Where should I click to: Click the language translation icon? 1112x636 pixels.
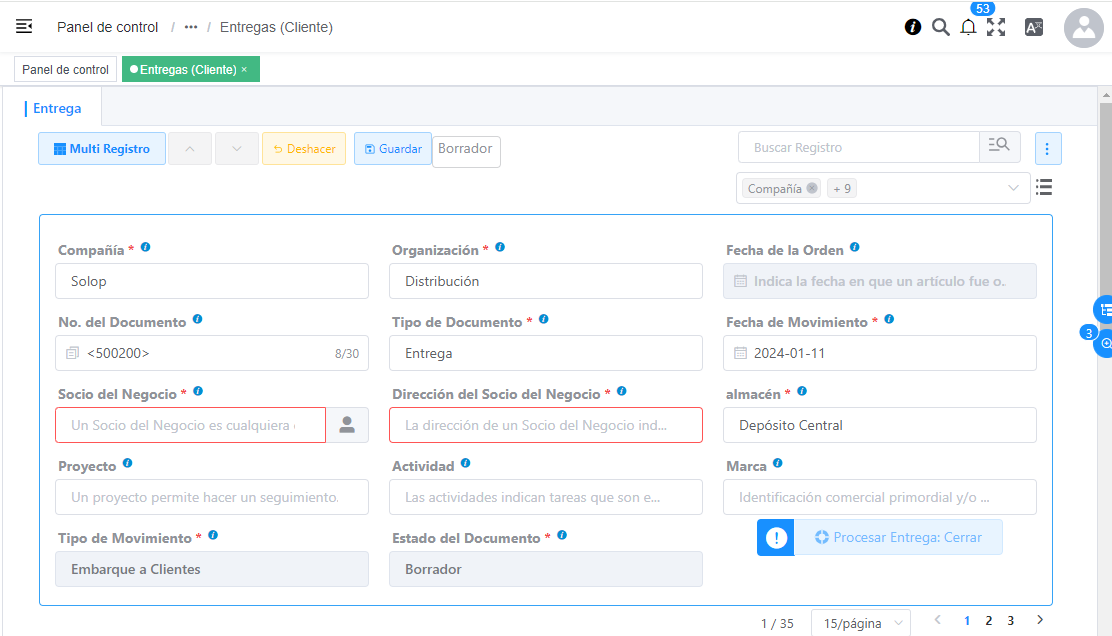(1034, 27)
